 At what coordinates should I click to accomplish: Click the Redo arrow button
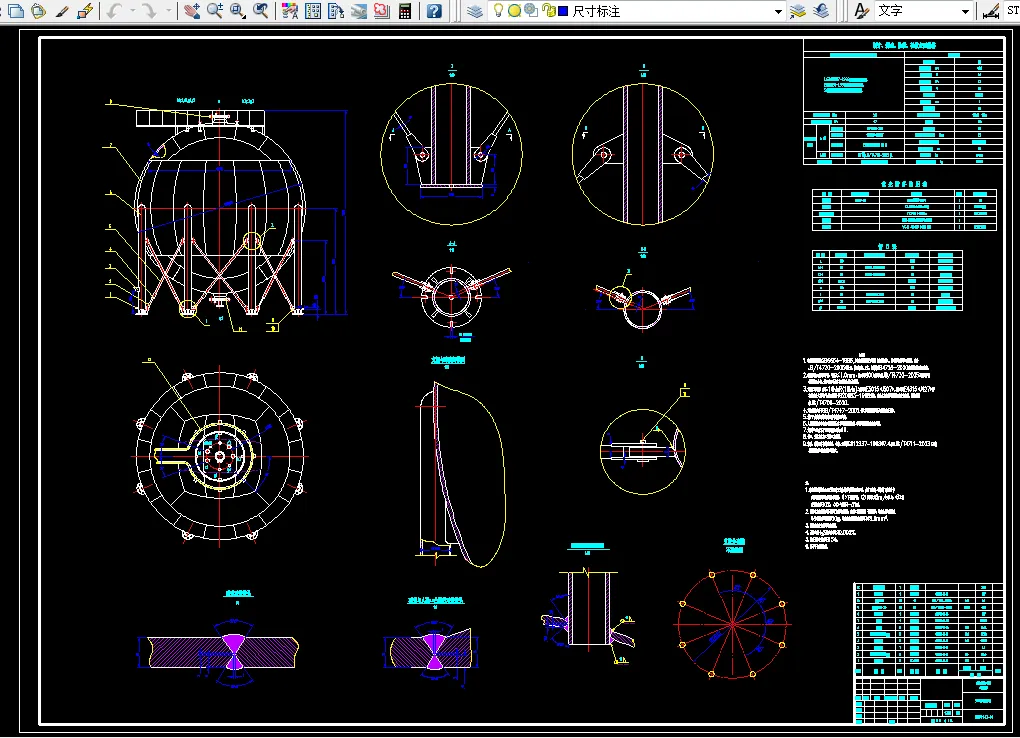point(150,11)
